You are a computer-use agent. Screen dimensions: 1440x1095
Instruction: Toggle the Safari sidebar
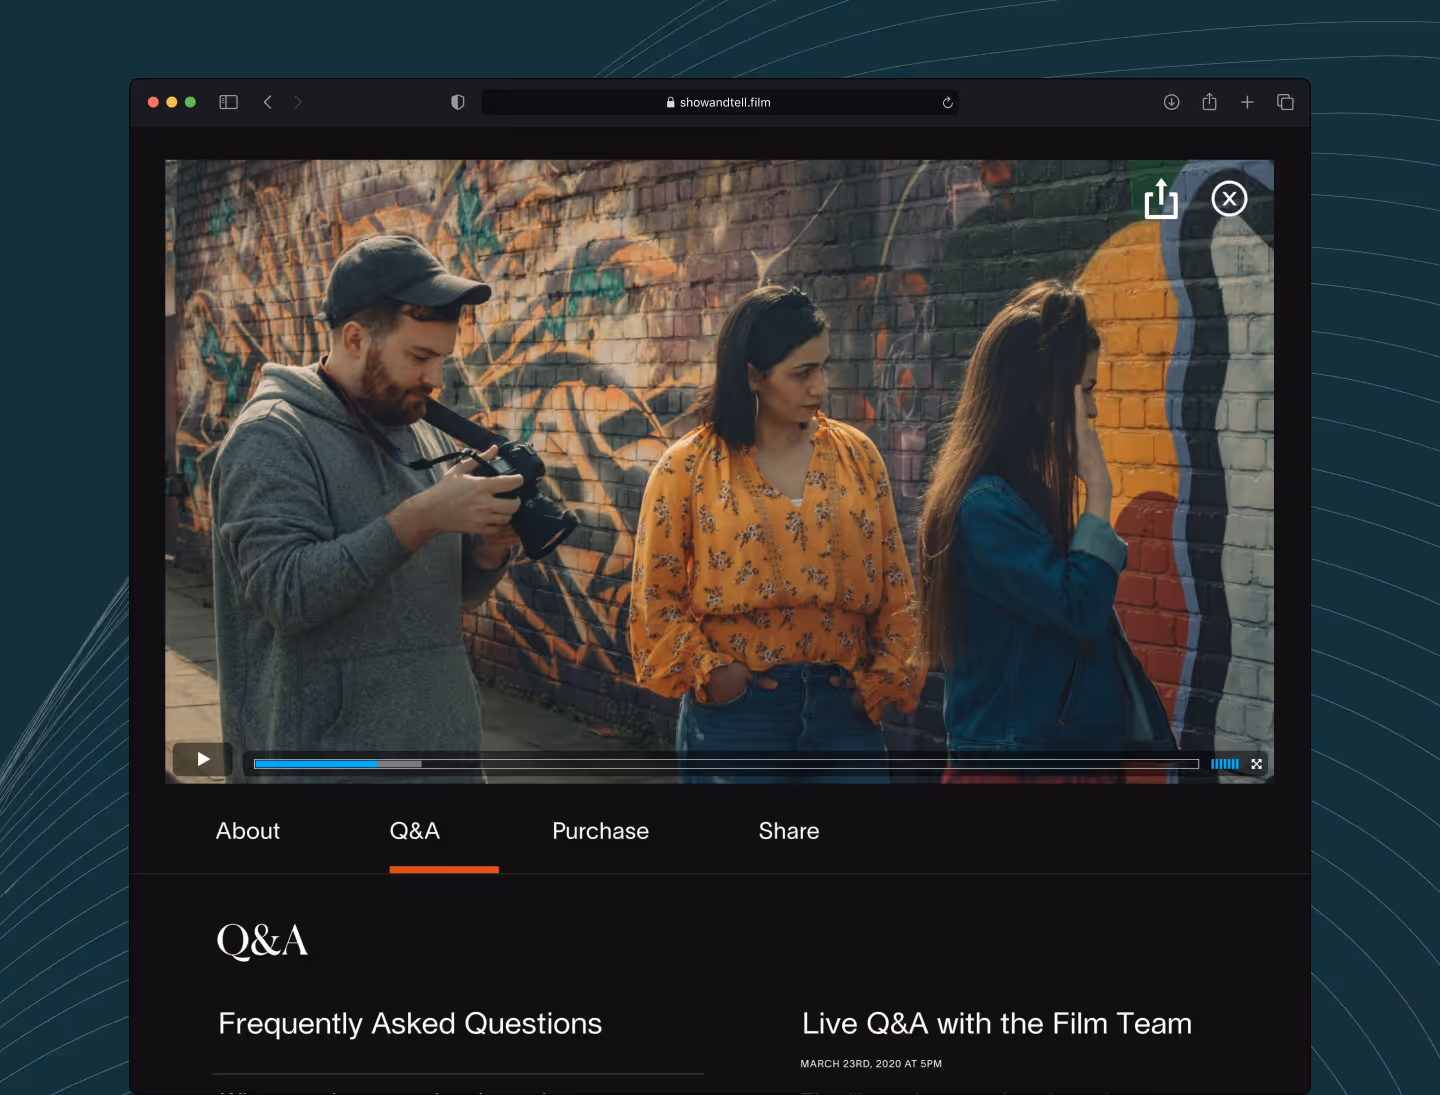[x=228, y=101]
